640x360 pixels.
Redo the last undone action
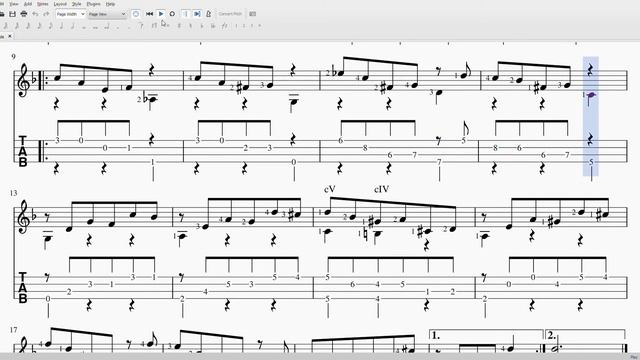pos(46,14)
